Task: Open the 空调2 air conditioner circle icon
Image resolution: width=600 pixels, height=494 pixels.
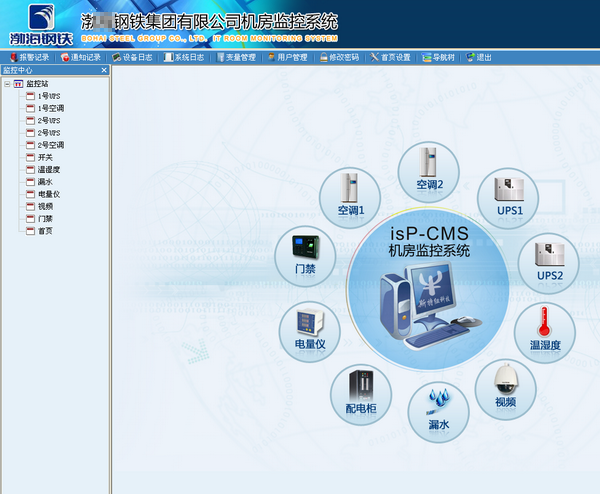Action: click(x=429, y=172)
